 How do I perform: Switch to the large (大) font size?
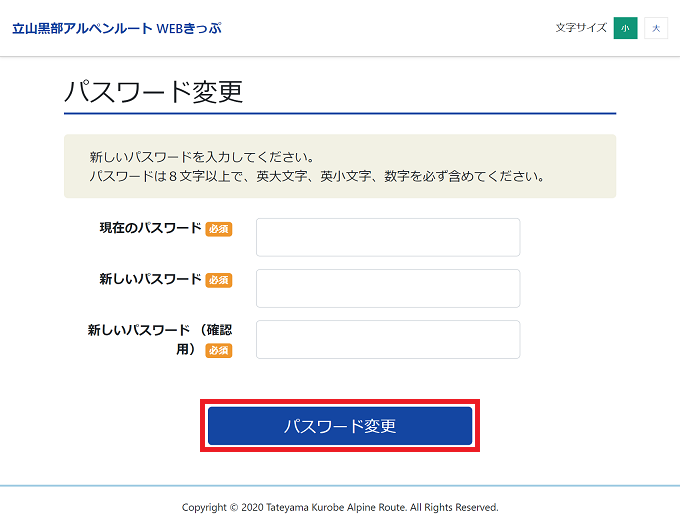pos(656,28)
